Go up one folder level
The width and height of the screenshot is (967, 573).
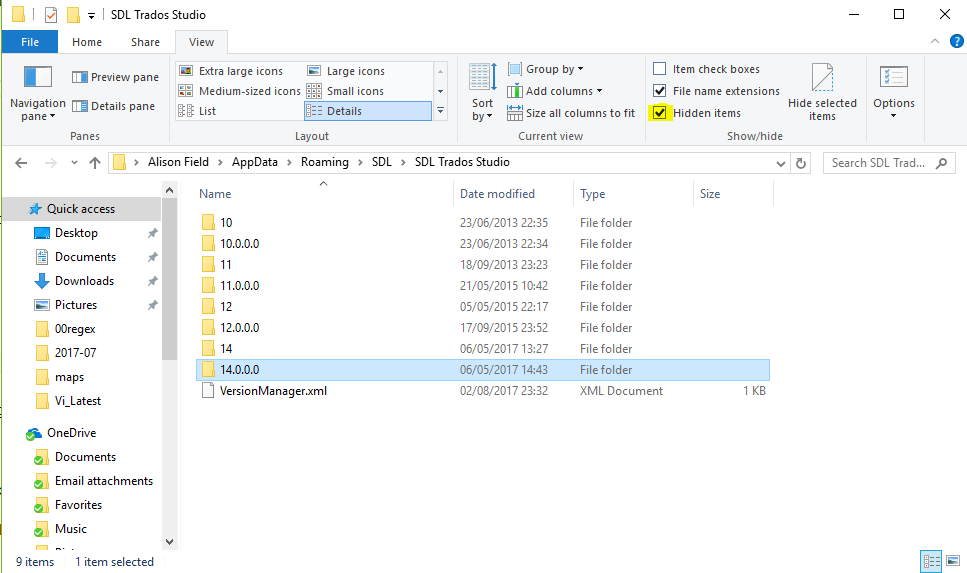[x=94, y=163]
